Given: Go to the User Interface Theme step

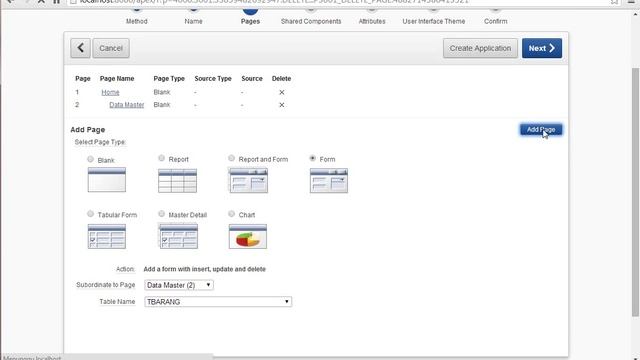Looking at the screenshot, I should 433,21.
